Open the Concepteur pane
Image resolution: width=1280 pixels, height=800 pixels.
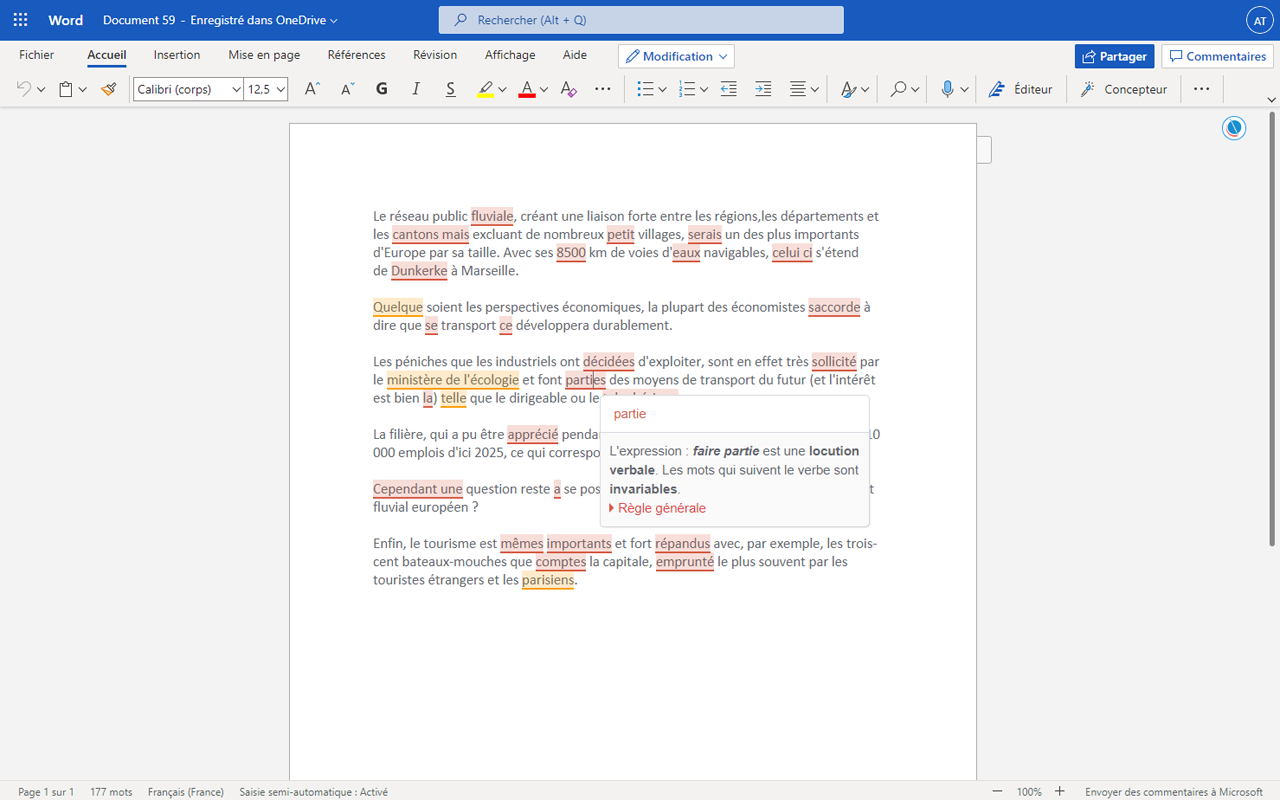point(1123,88)
